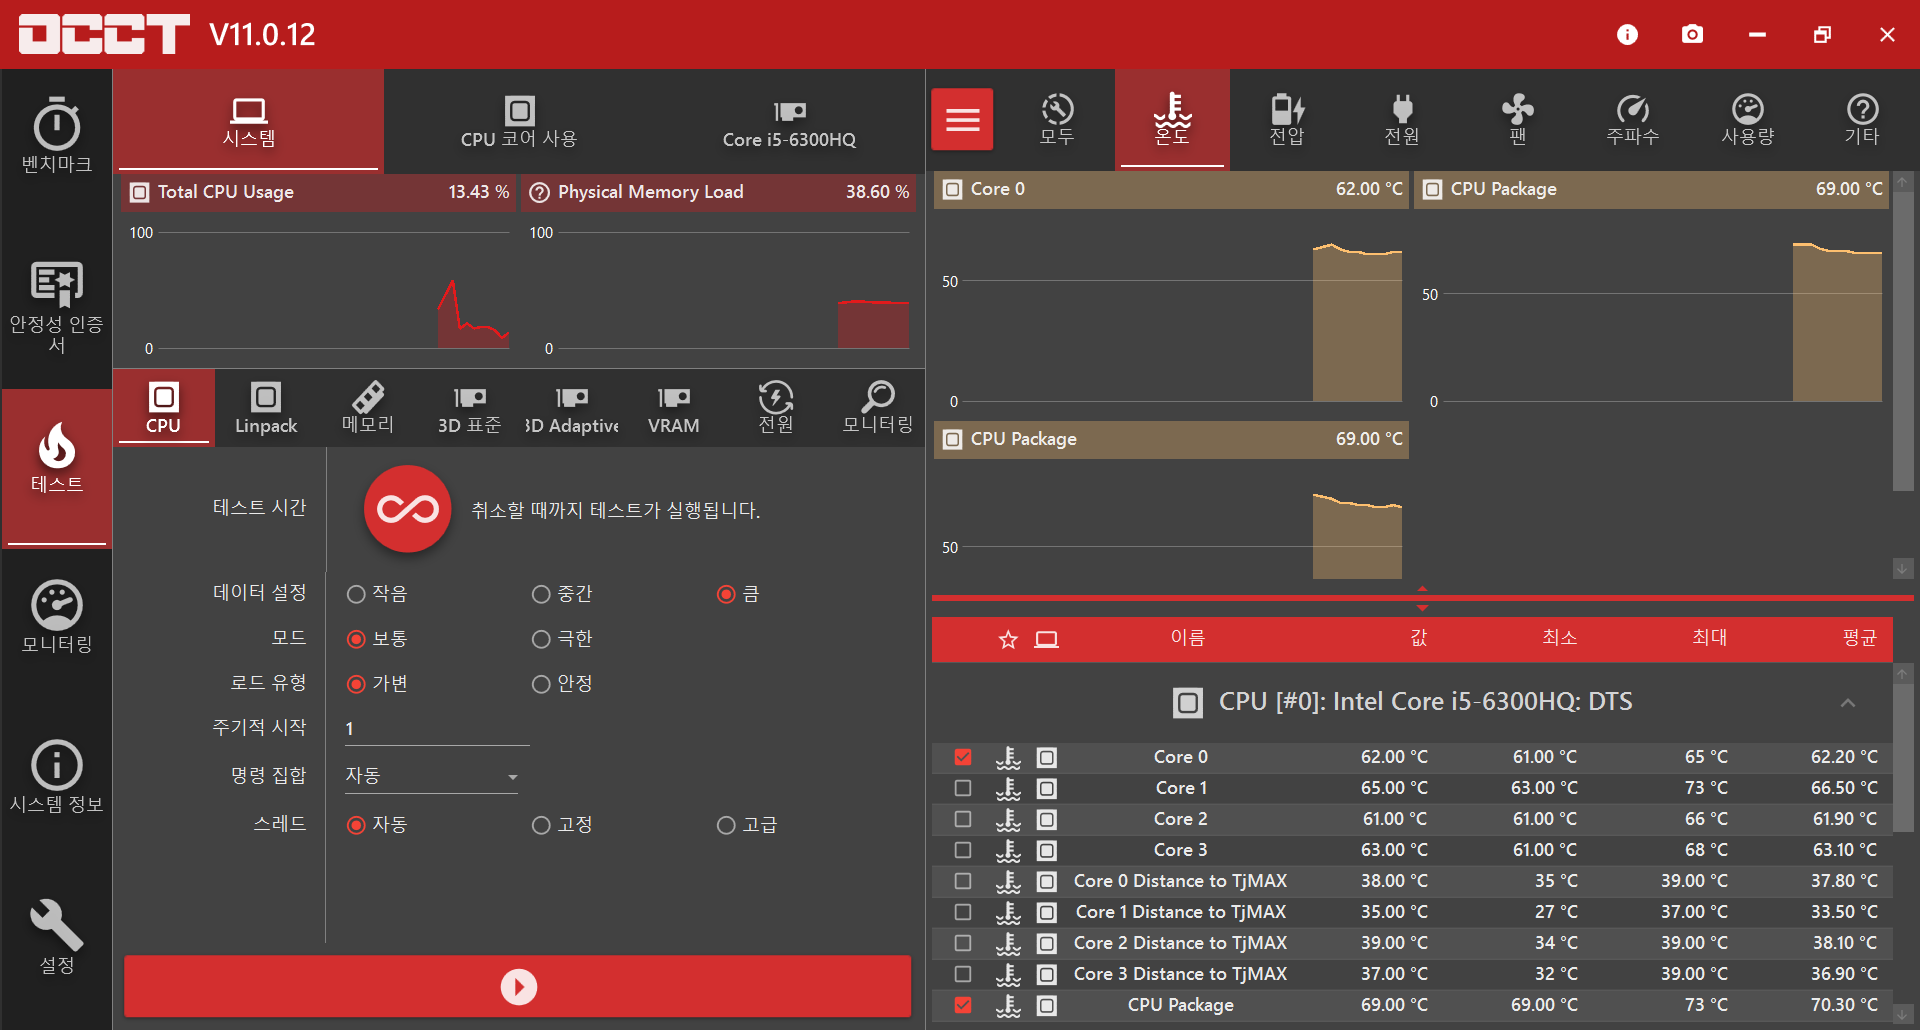Switch to the Core i5-6300HQ tab
Screen dimensions: 1920x1030
(789, 121)
